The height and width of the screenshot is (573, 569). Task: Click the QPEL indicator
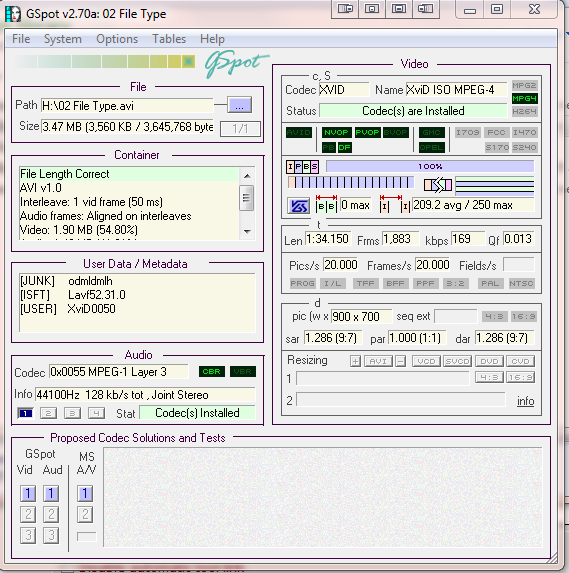coord(432,148)
